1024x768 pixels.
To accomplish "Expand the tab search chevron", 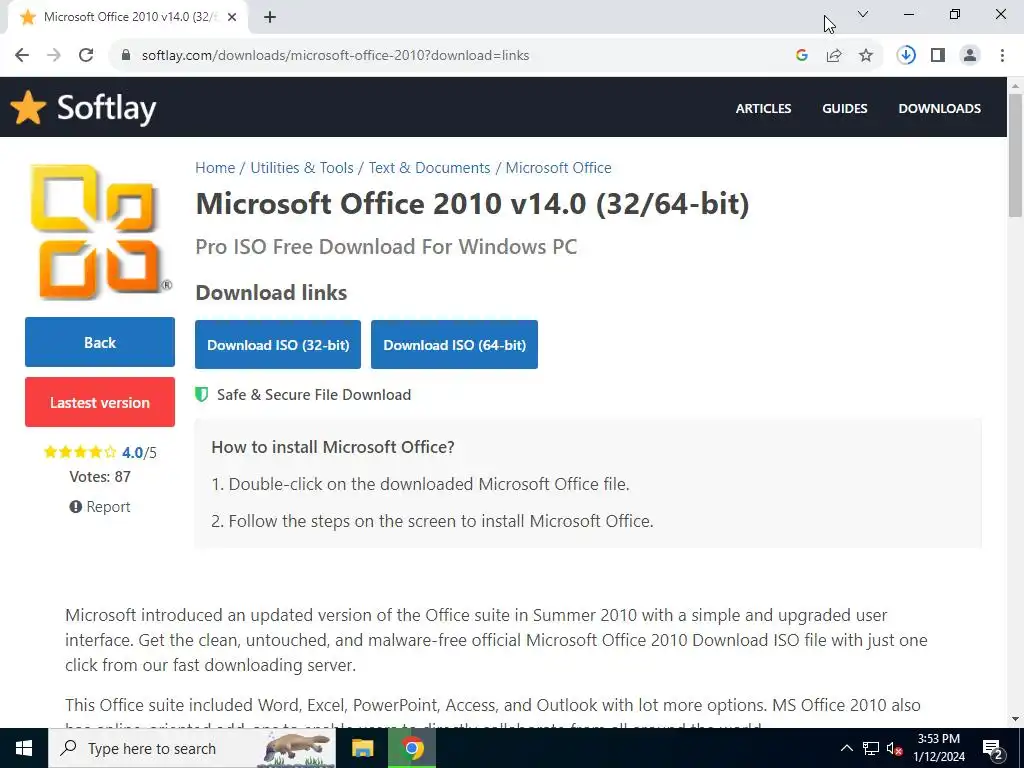I will [863, 14].
